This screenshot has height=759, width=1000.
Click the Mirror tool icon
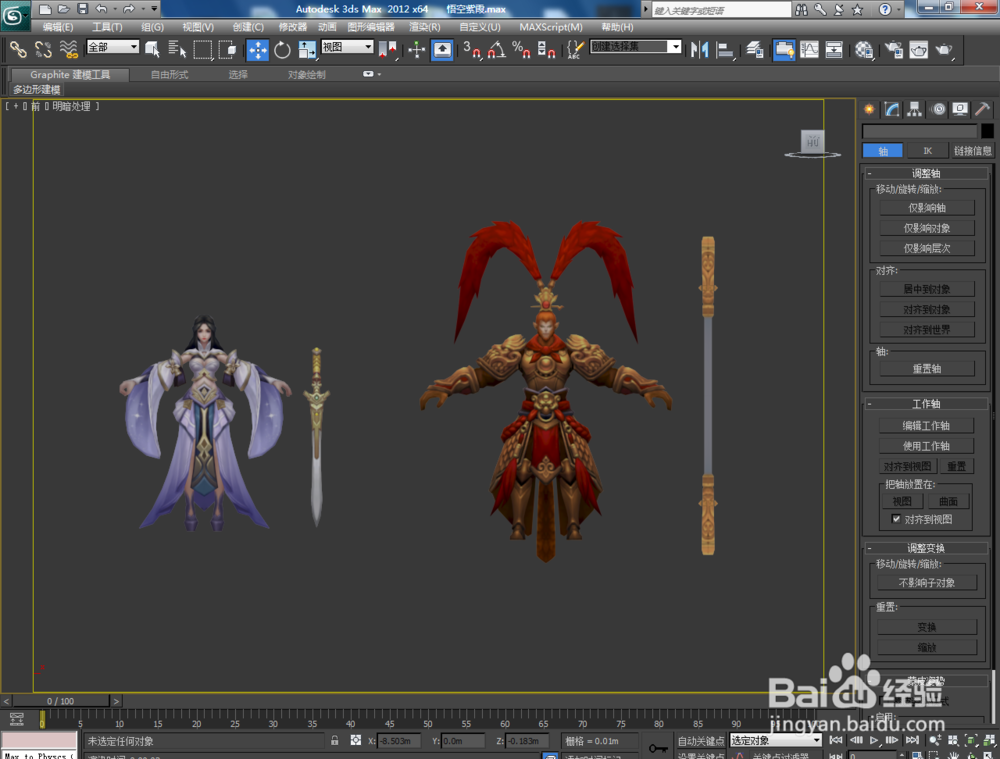click(x=700, y=49)
